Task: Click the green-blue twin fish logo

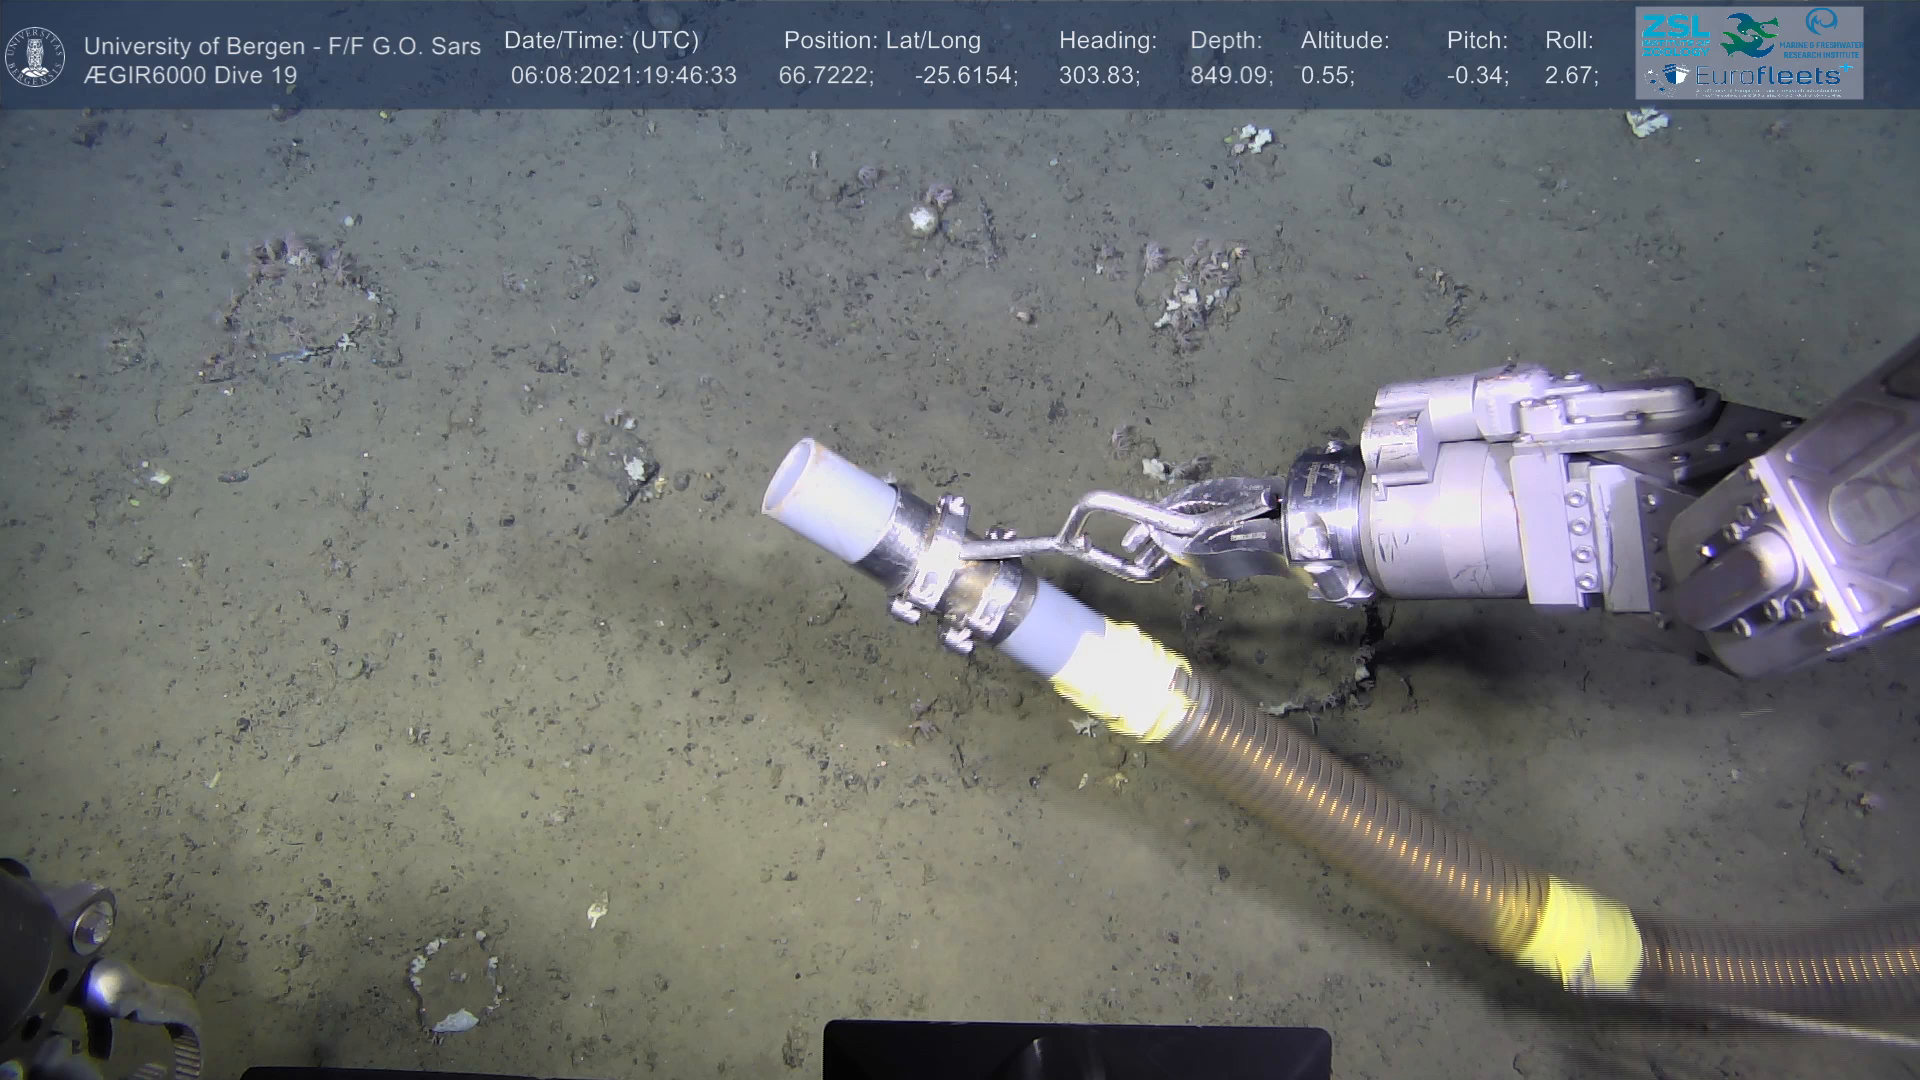Action: click(1750, 35)
